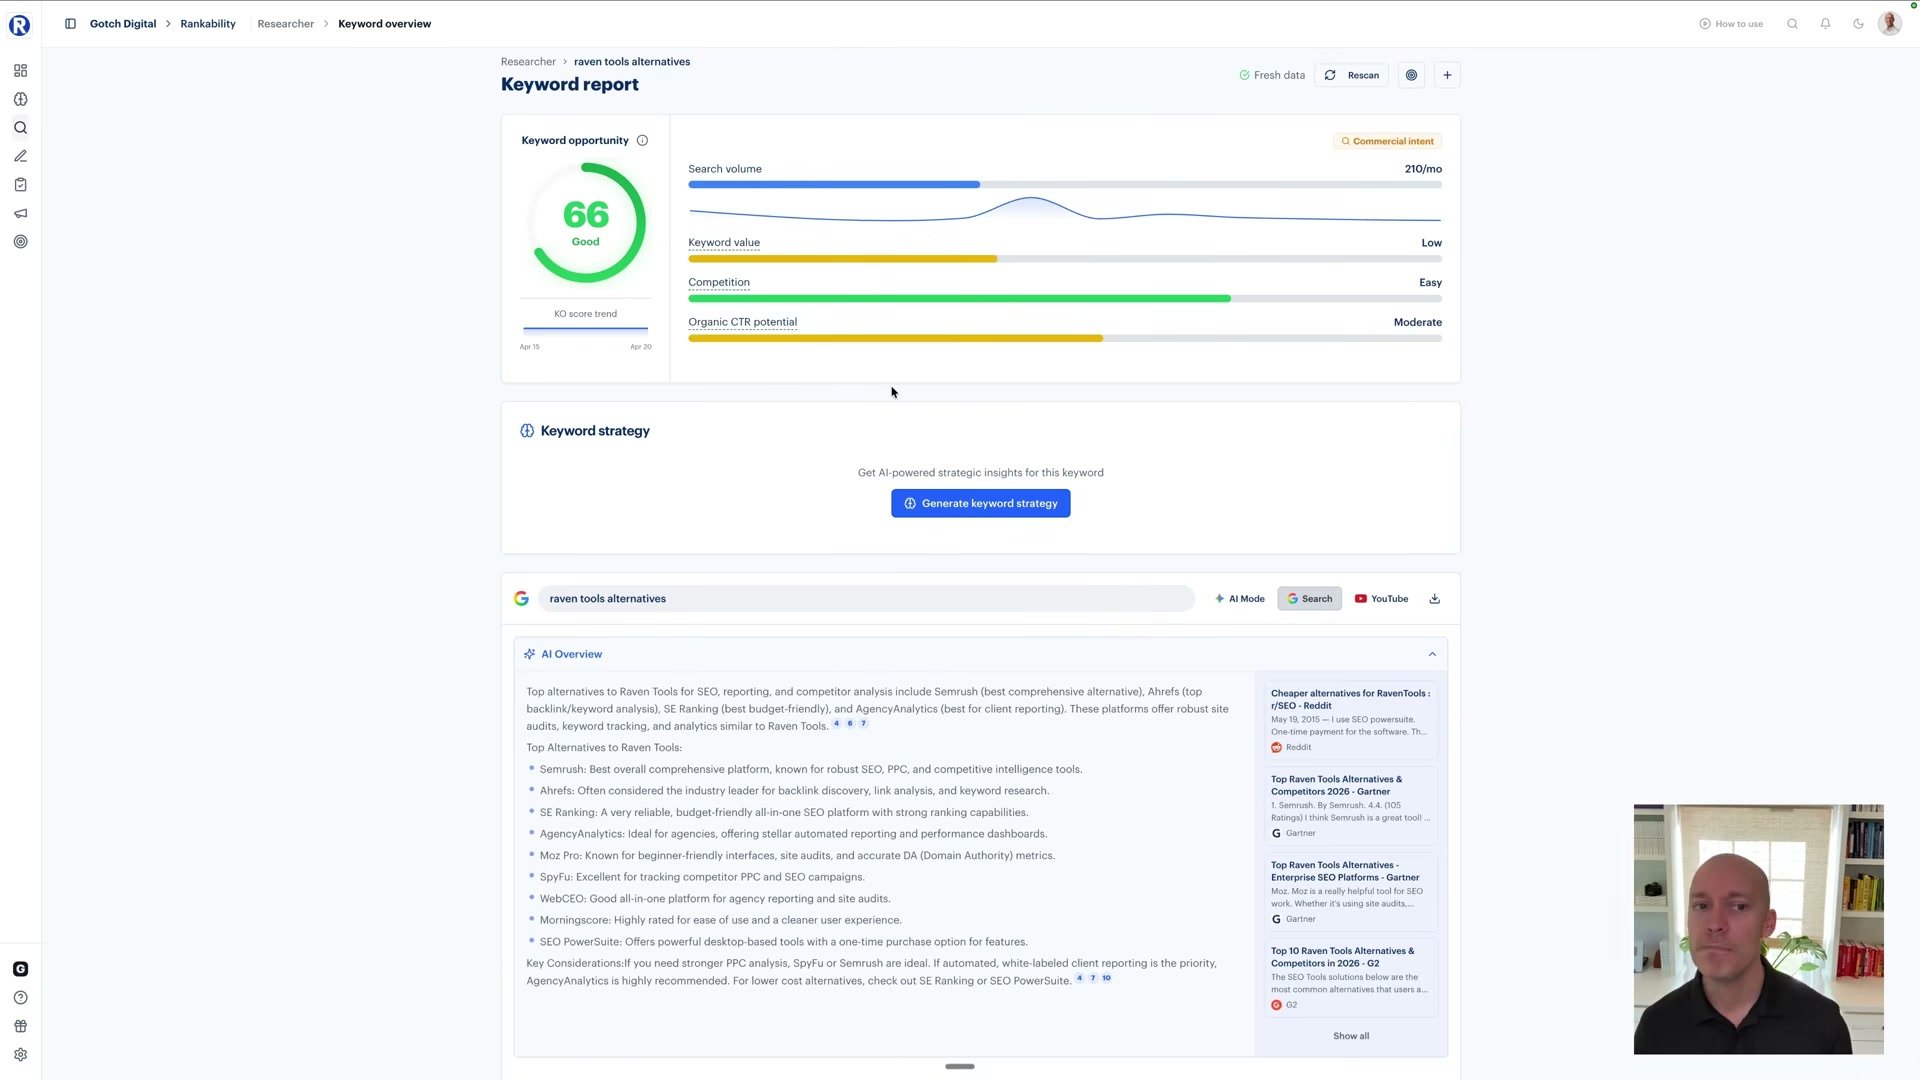Click the Keyword overview breadcrumb
Image resolution: width=1920 pixels, height=1080 pixels.
tap(385, 24)
